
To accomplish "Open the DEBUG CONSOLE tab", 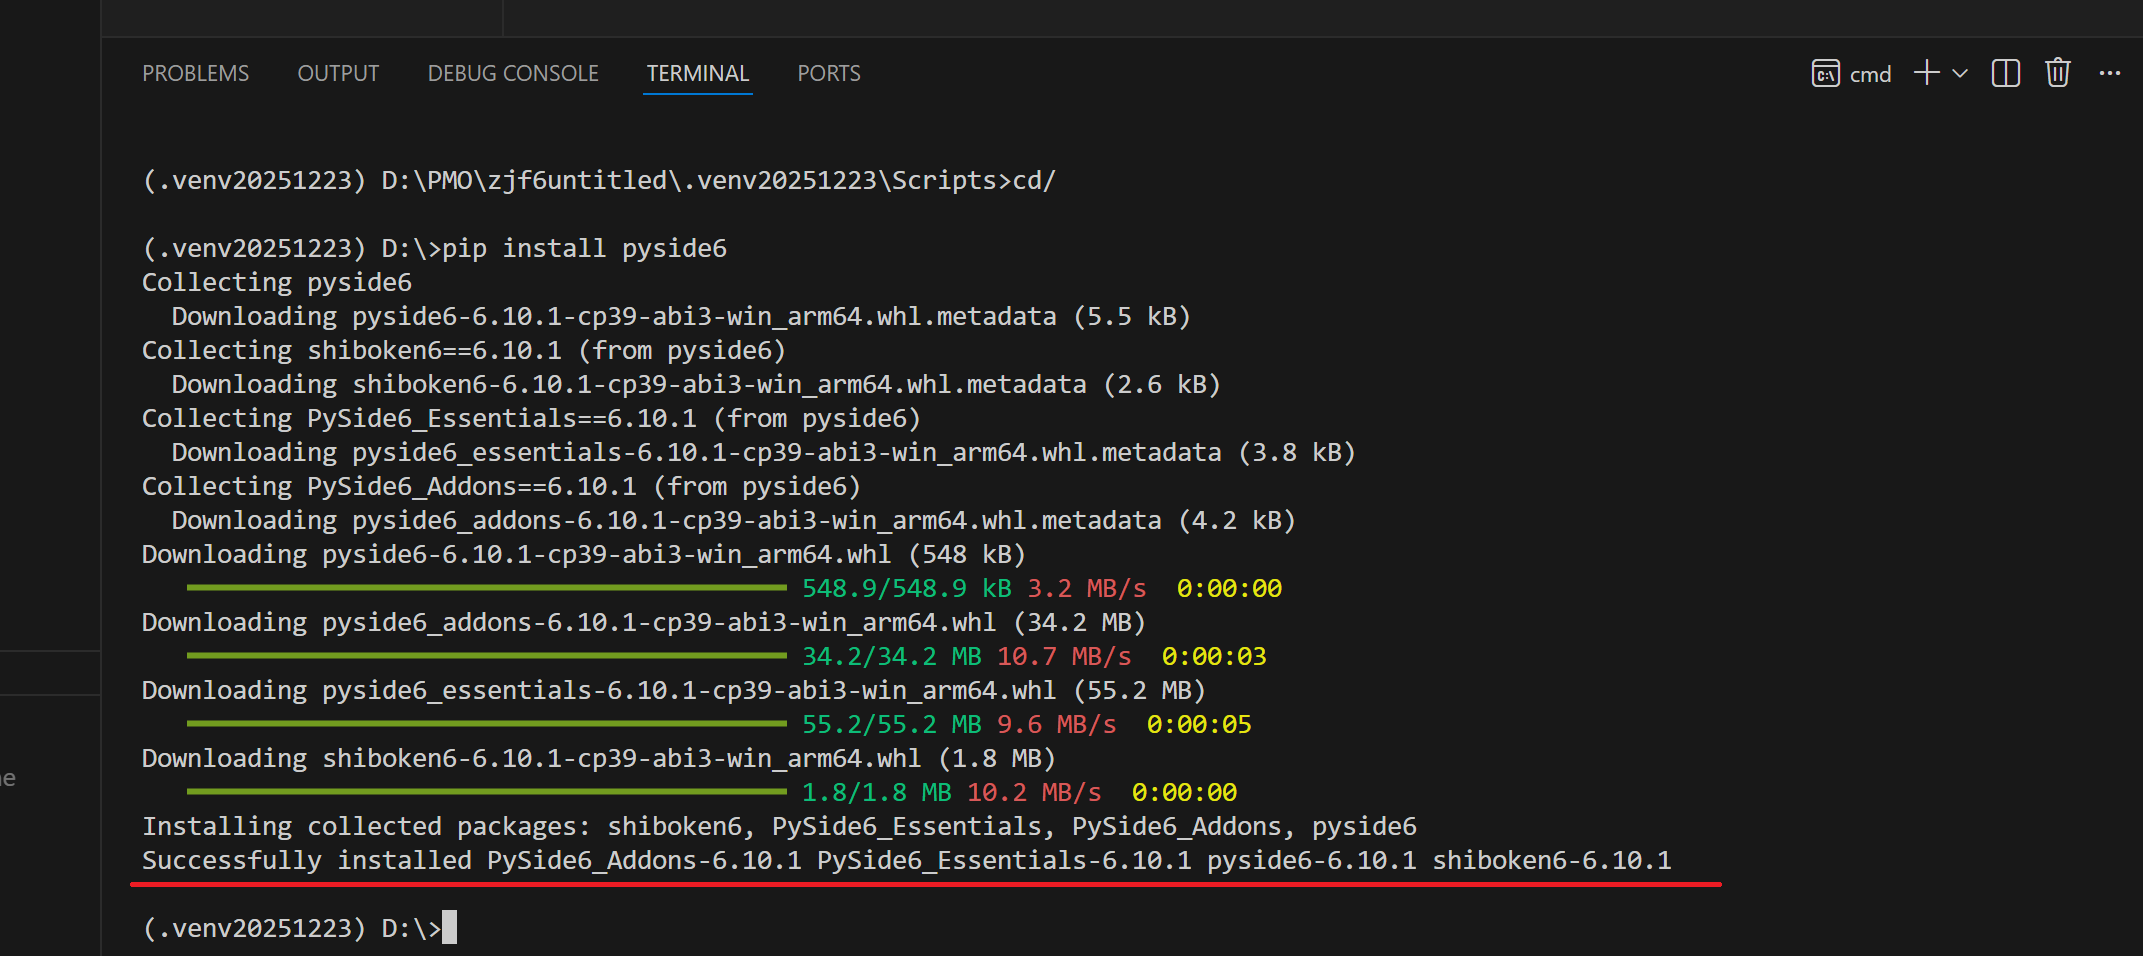I will [513, 74].
